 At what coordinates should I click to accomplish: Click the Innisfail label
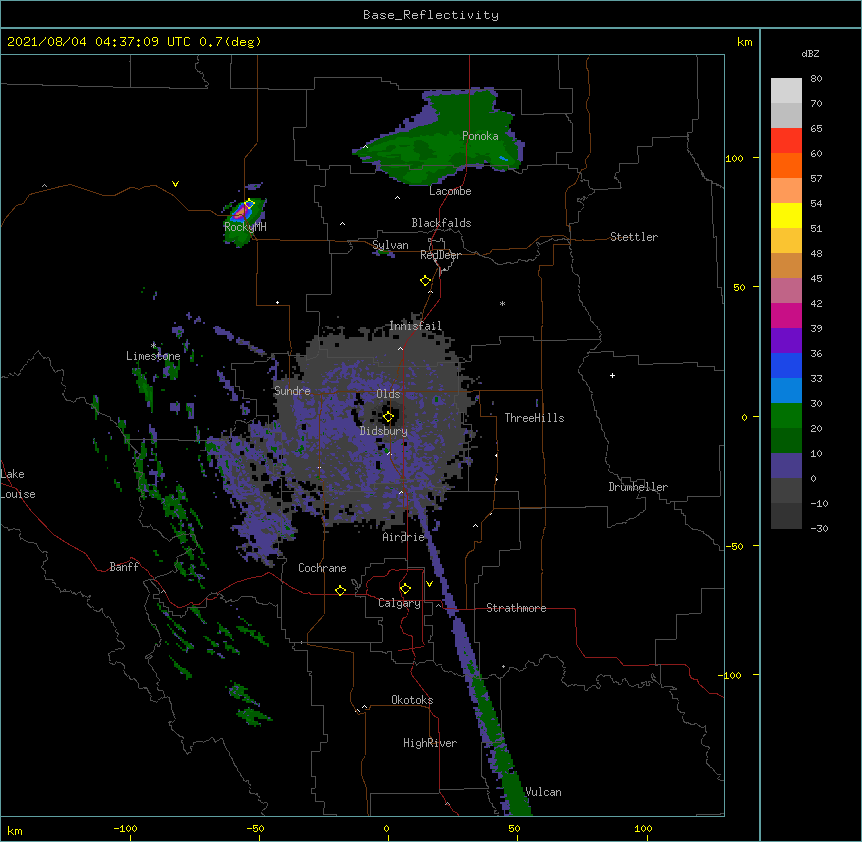pyautogui.click(x=415, y=326)
